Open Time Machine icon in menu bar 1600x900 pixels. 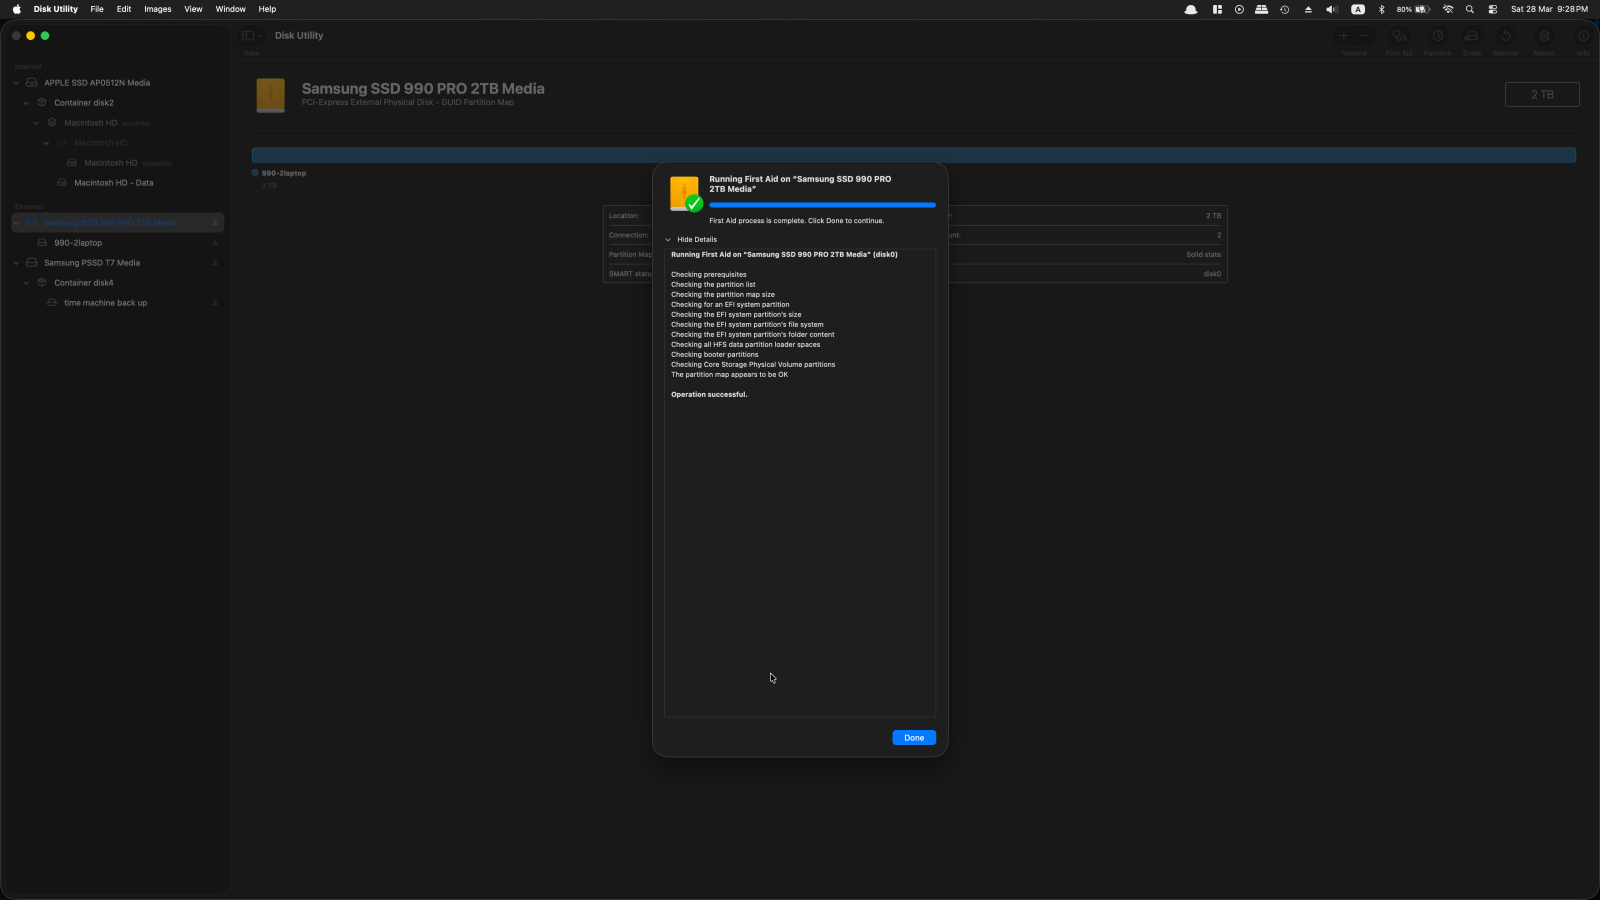(1284, 9)
